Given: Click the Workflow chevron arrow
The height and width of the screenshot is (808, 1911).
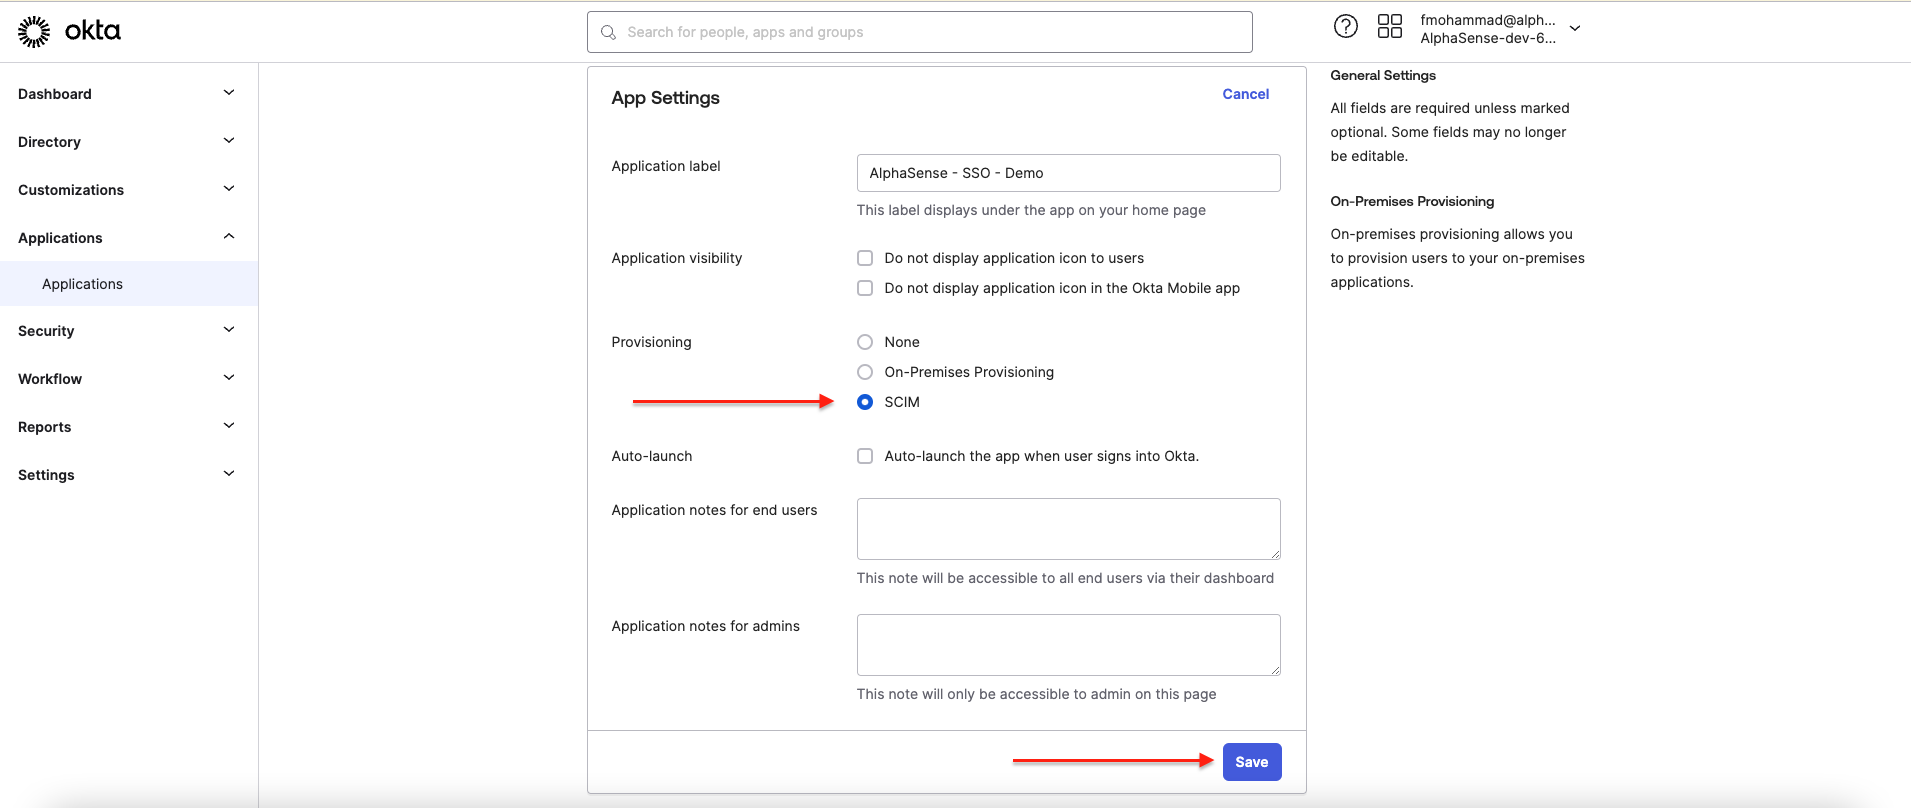Looking at the screenshot, I should coord(229,378).
